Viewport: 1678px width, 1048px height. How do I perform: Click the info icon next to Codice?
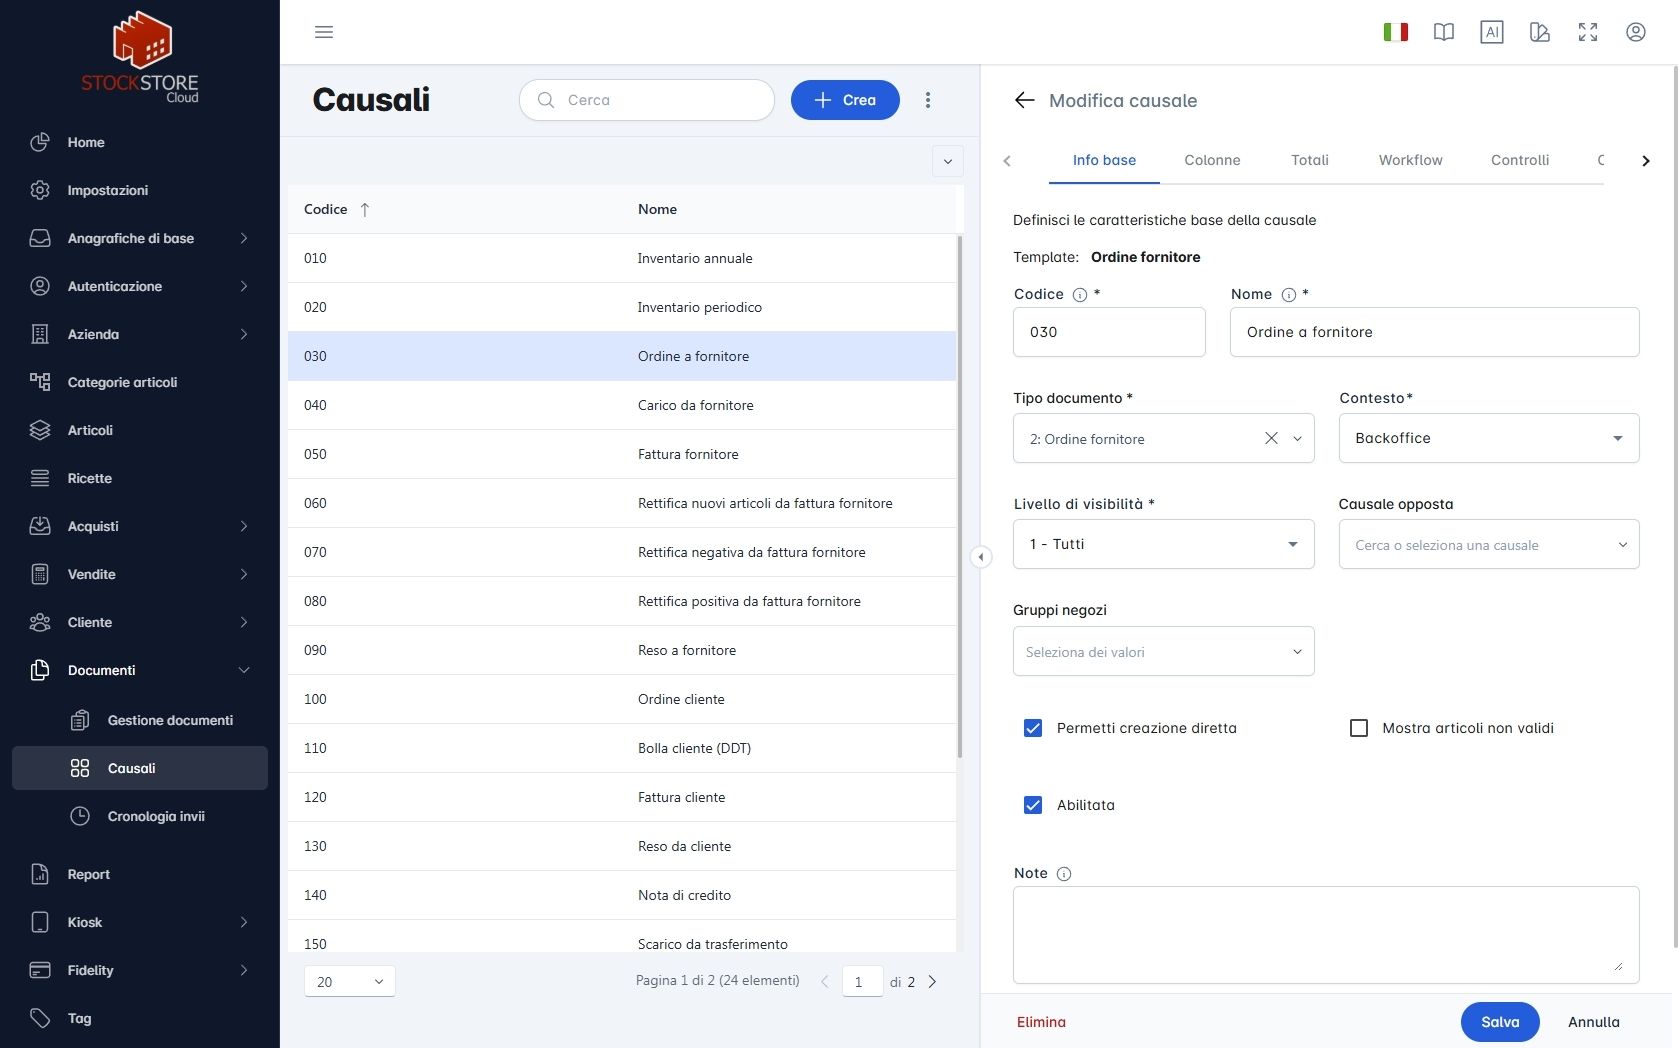click(1080, 295)
